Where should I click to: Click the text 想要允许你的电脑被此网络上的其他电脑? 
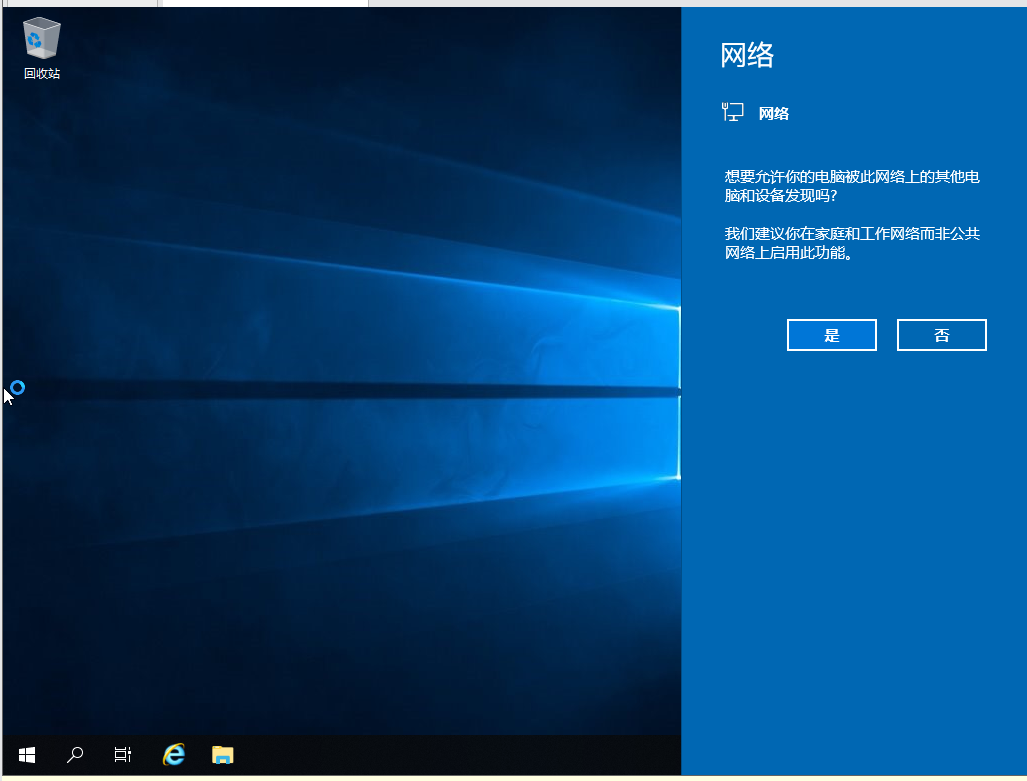click(852, 177)
